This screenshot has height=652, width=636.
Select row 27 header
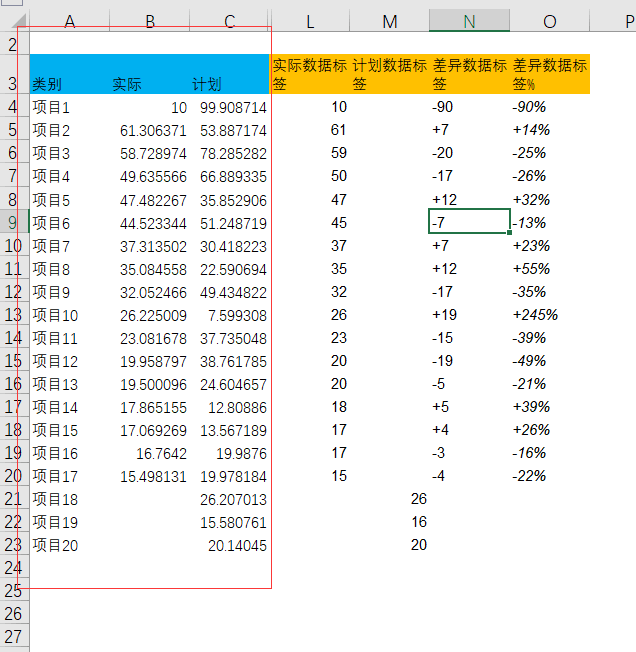coord(15,637)
